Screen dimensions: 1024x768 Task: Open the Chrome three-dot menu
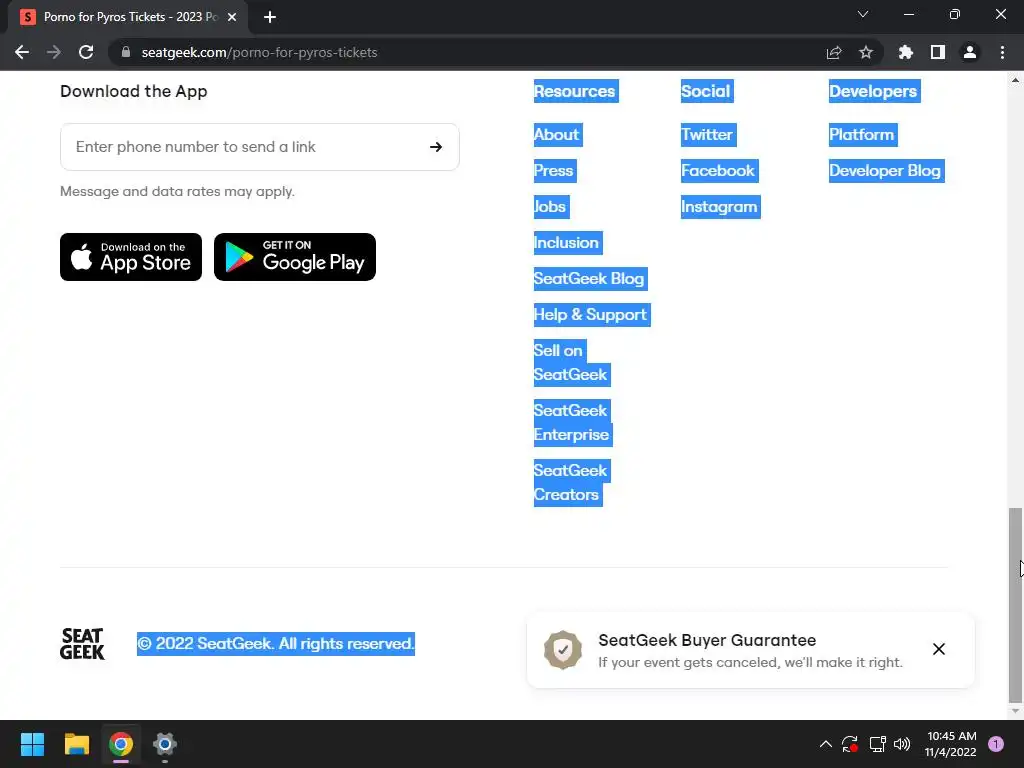pos(1002,52)
